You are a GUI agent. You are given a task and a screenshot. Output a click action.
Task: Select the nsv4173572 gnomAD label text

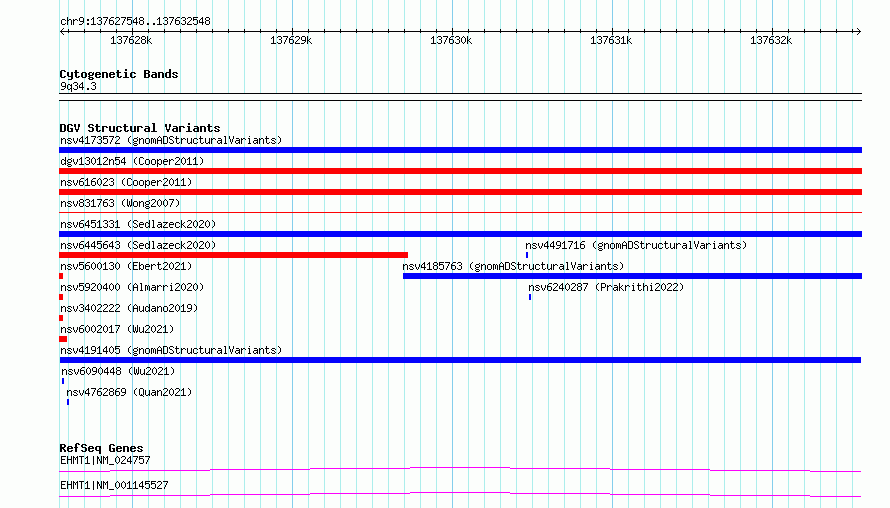pos(171,140)
